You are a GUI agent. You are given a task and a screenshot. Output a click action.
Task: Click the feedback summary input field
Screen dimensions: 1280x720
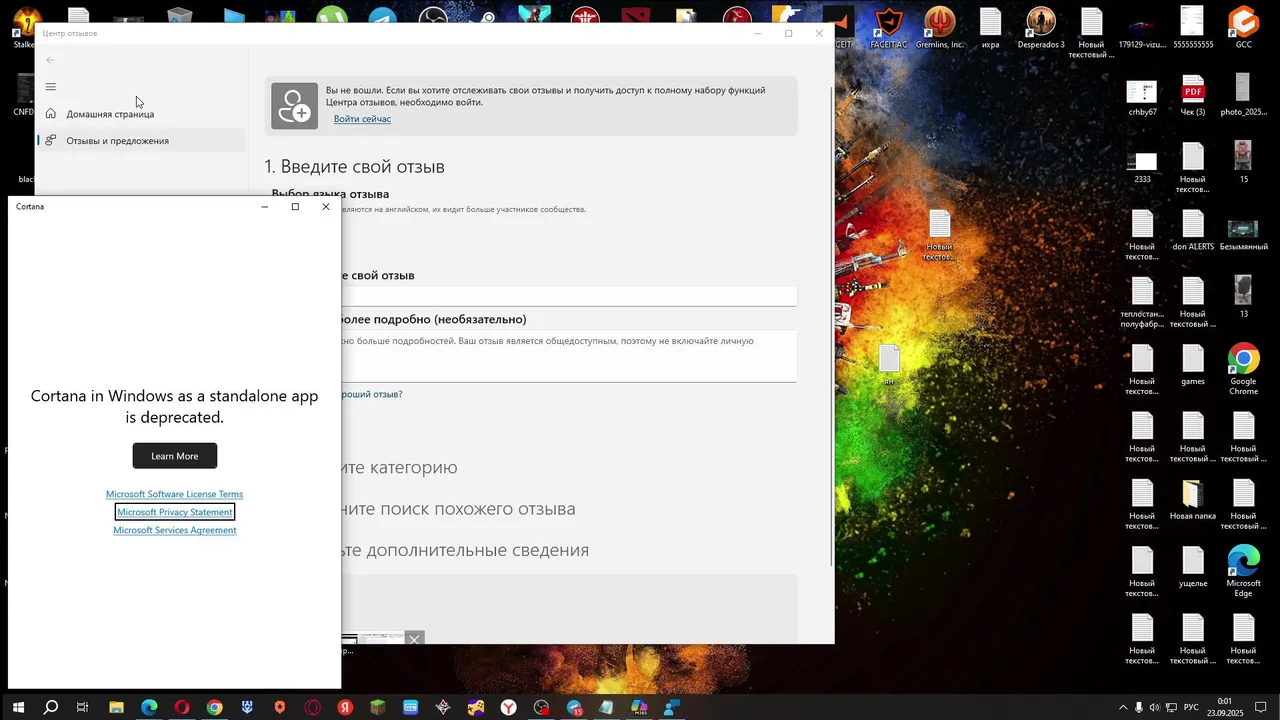pos(569,296)
